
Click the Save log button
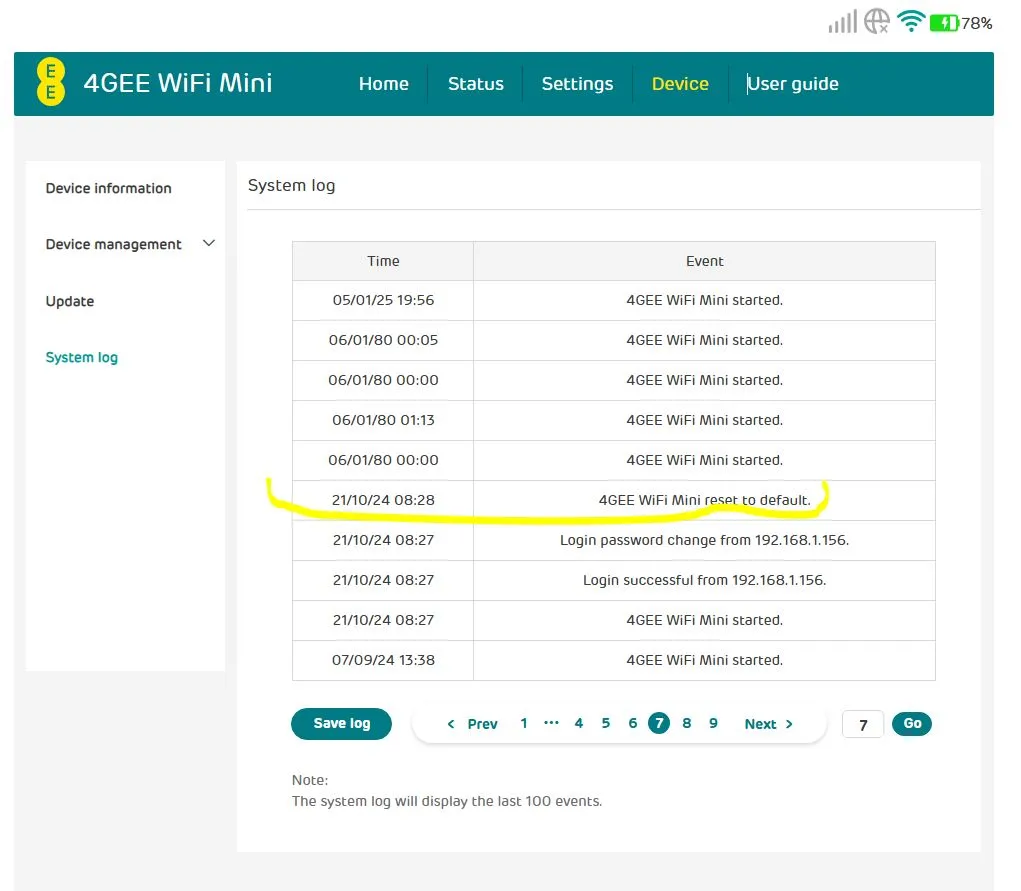[x=341, y=724]
